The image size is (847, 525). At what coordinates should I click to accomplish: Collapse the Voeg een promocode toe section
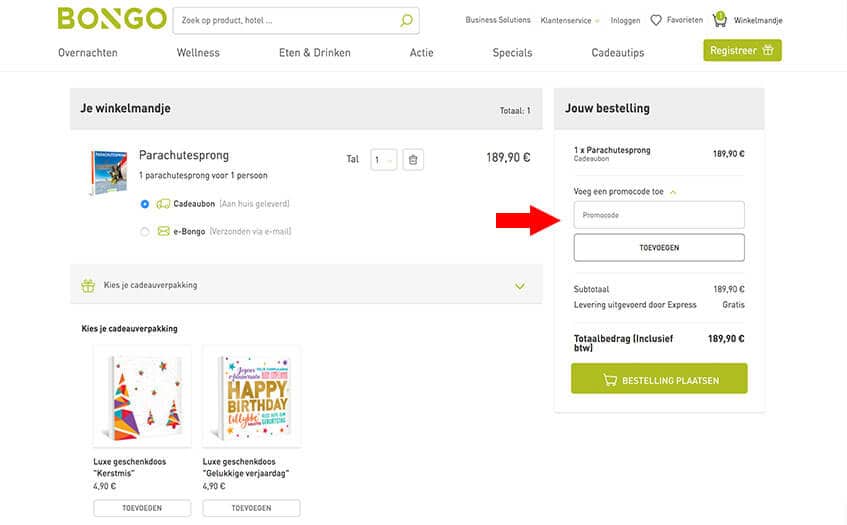coord(673,191)
